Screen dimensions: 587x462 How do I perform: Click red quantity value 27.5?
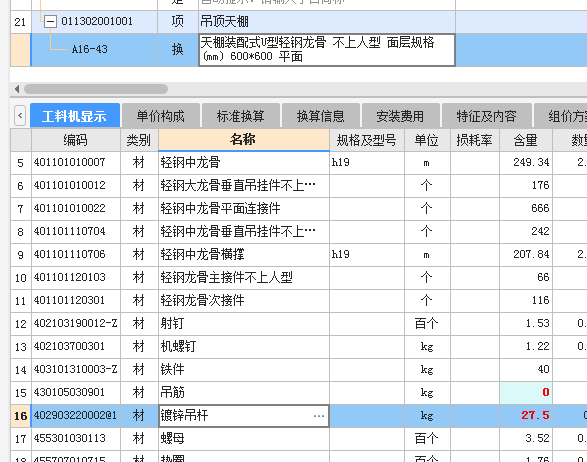coord(526,416)
